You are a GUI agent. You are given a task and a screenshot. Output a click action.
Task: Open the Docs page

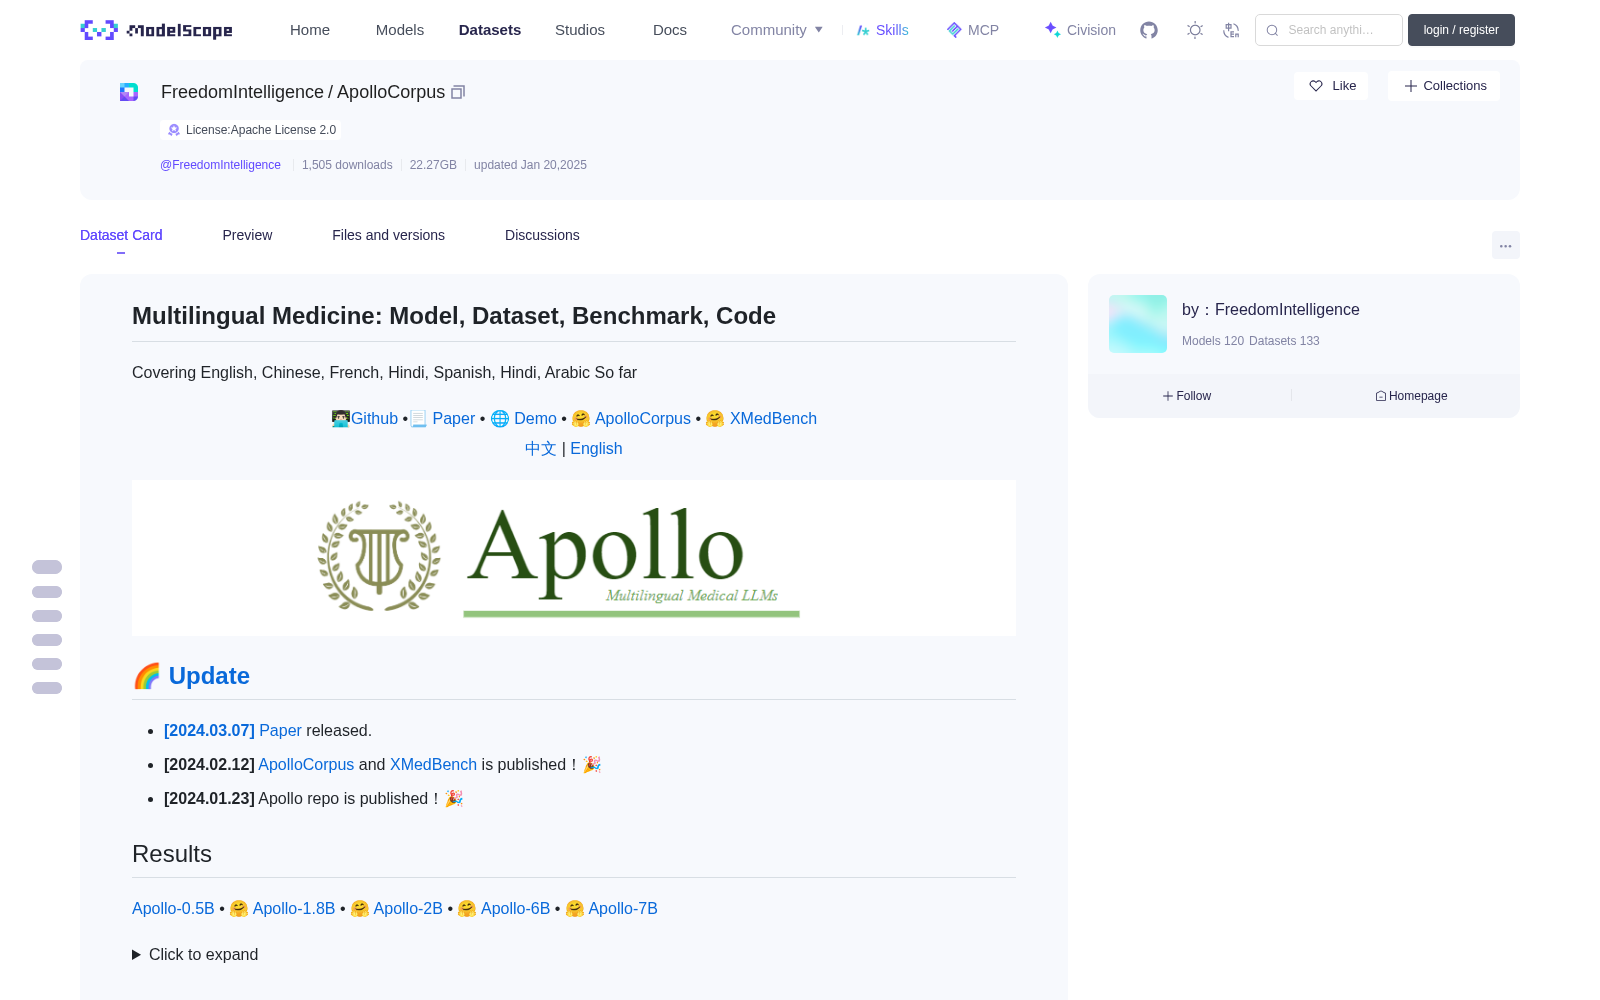click(670, 30)
